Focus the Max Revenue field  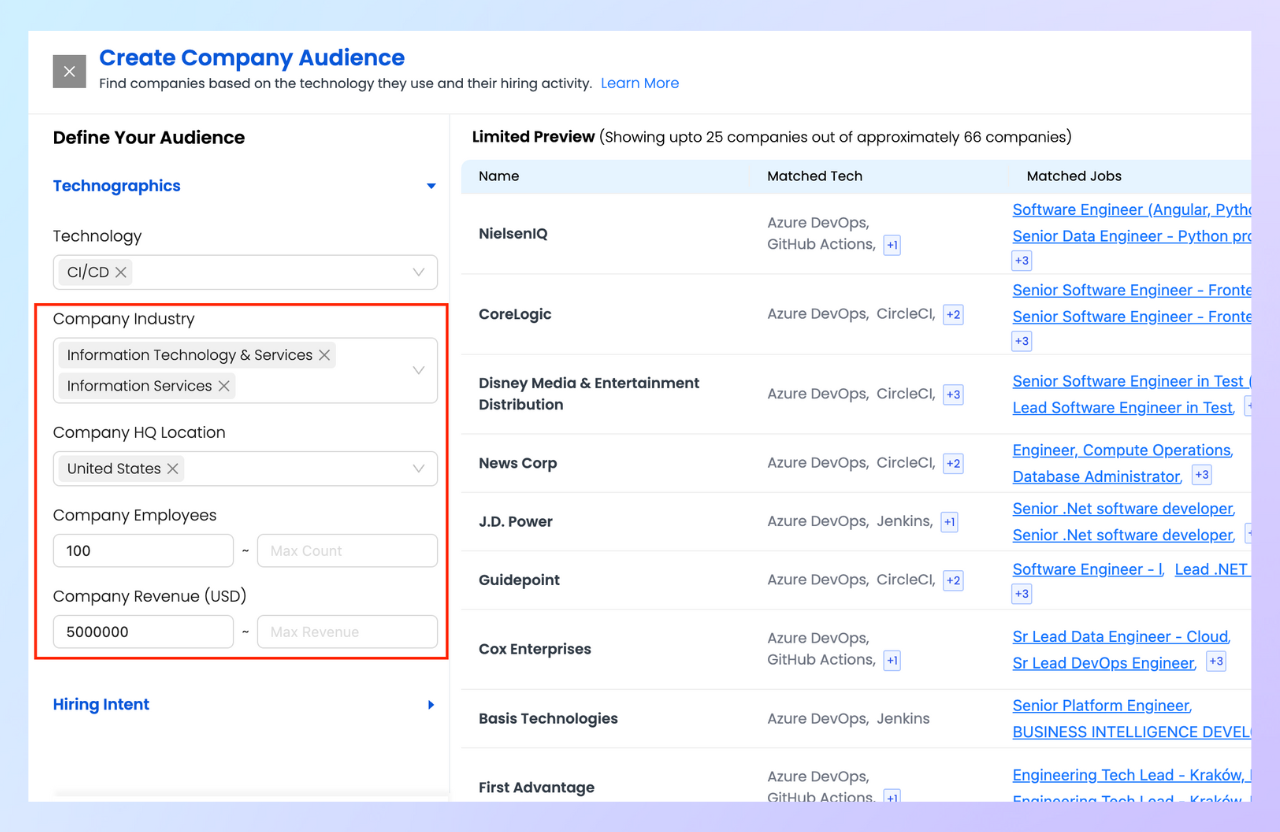(x=347, y=632)
